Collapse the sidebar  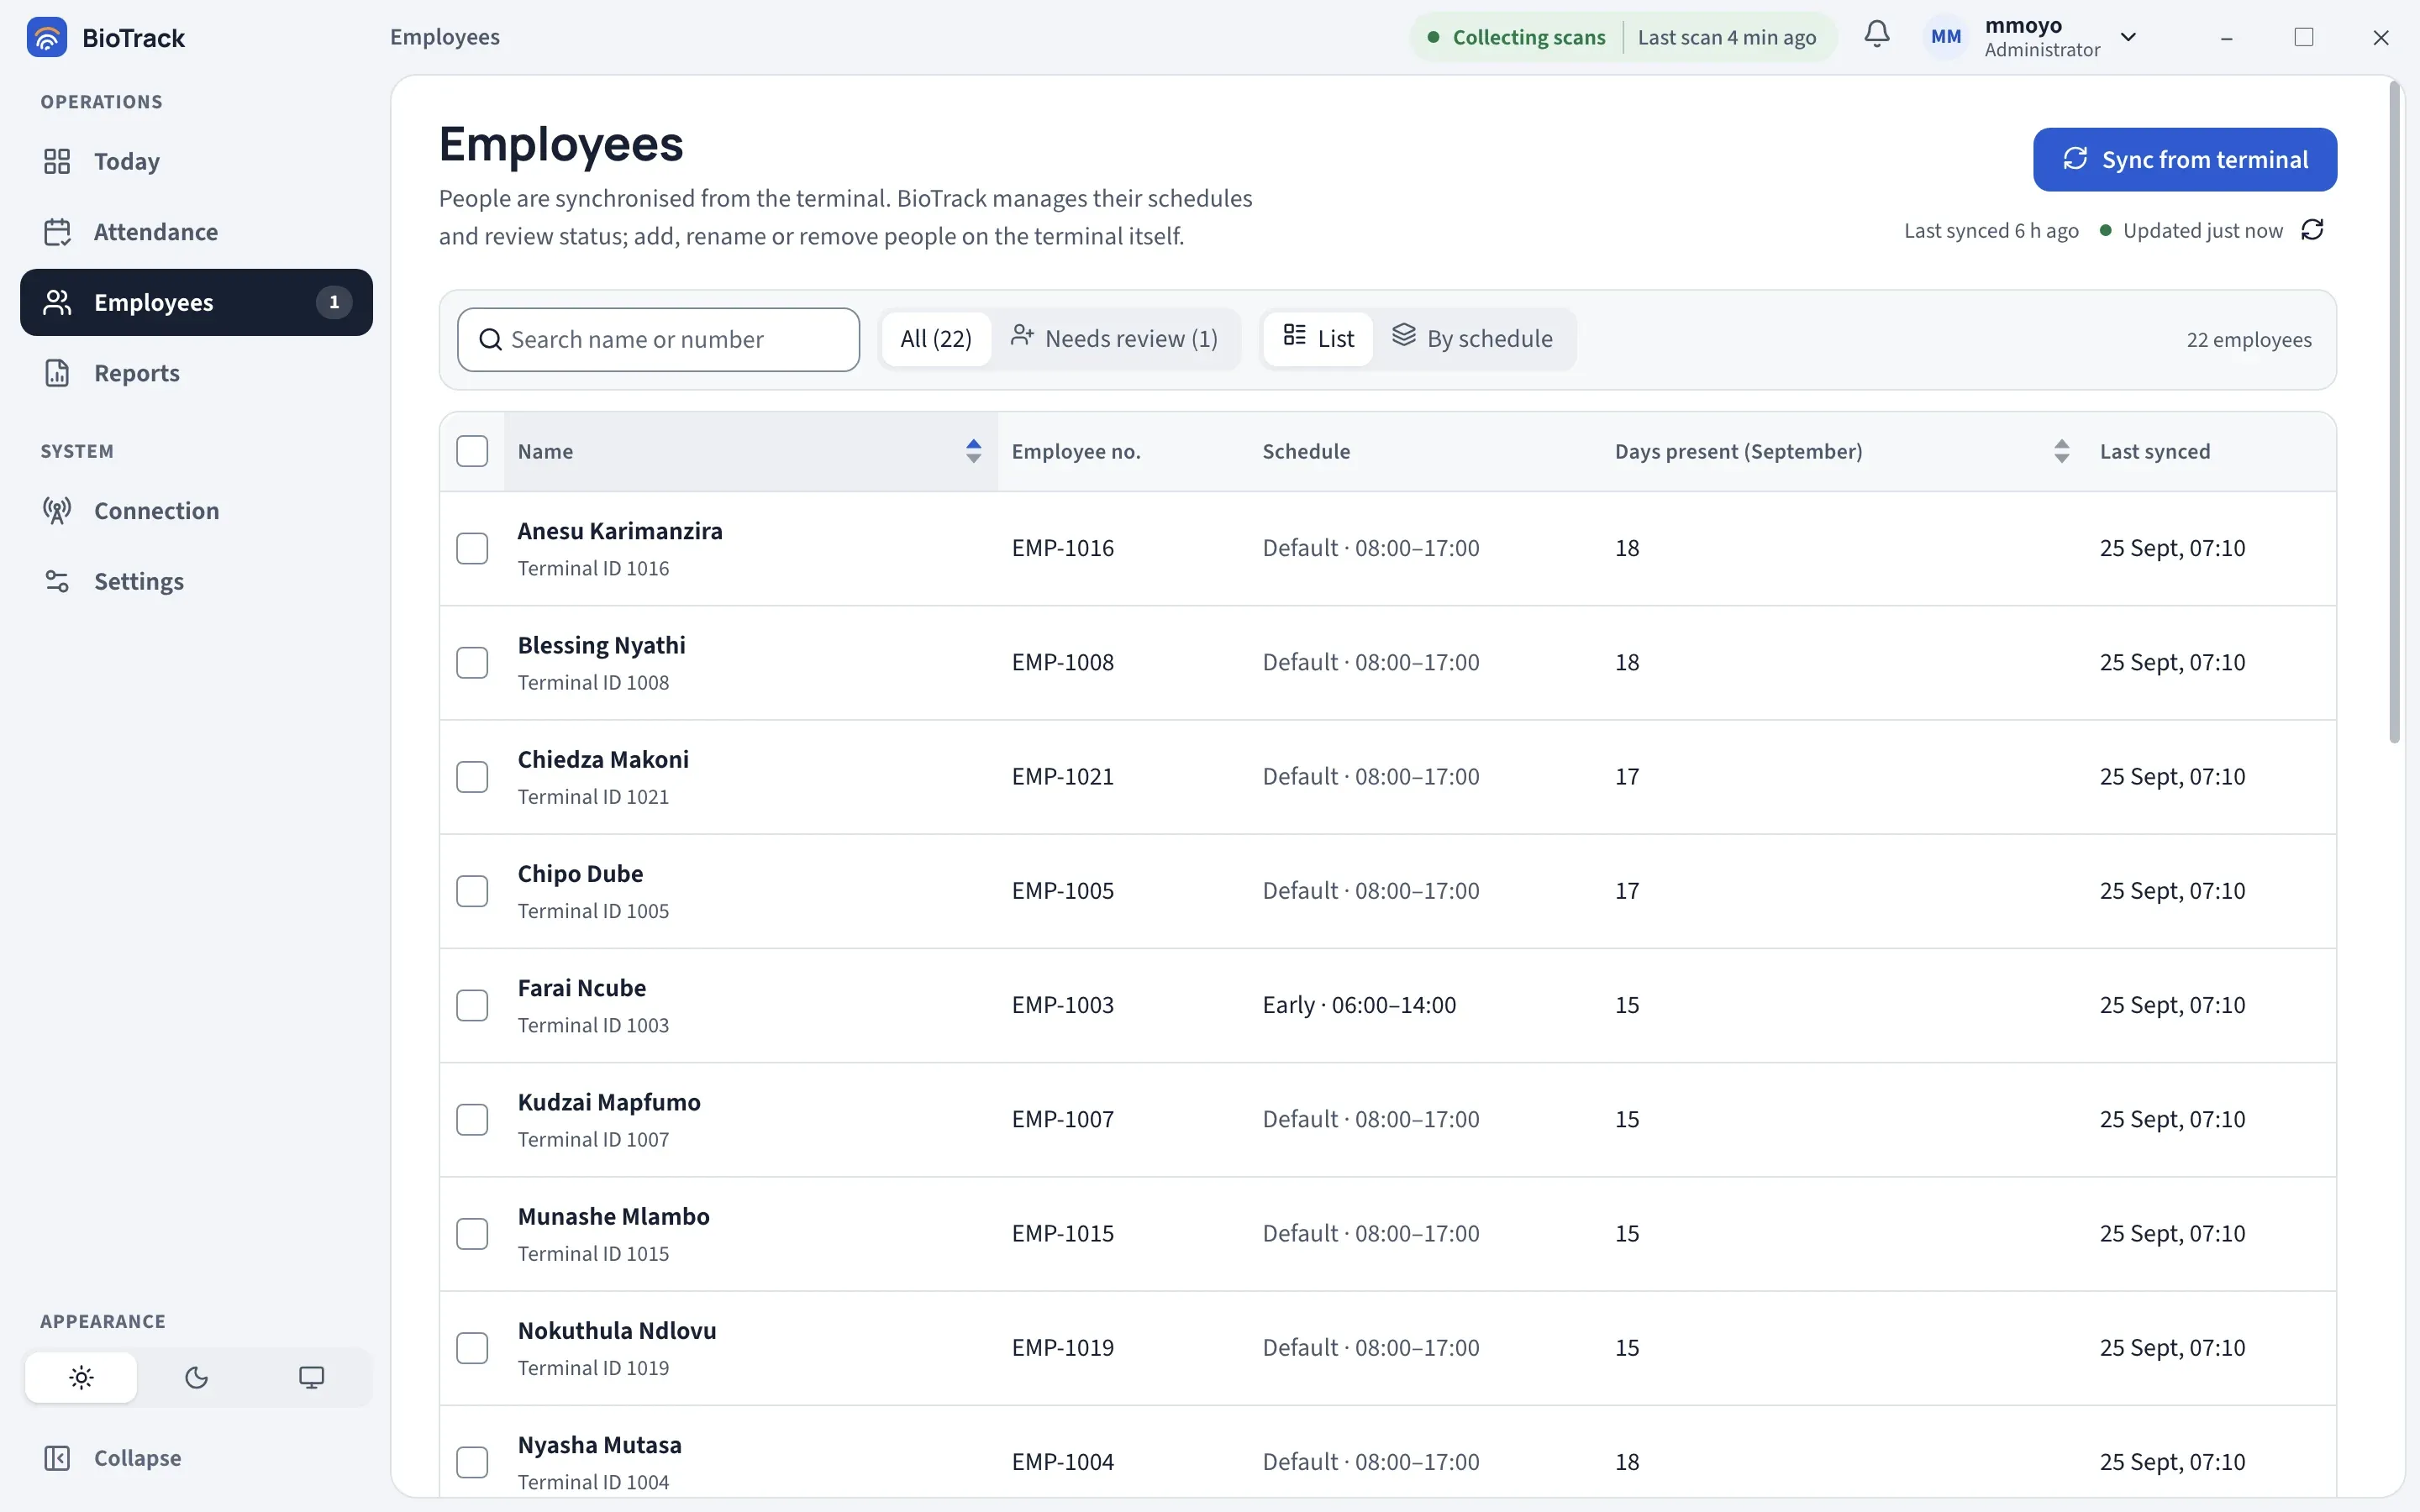[196, 1458]
